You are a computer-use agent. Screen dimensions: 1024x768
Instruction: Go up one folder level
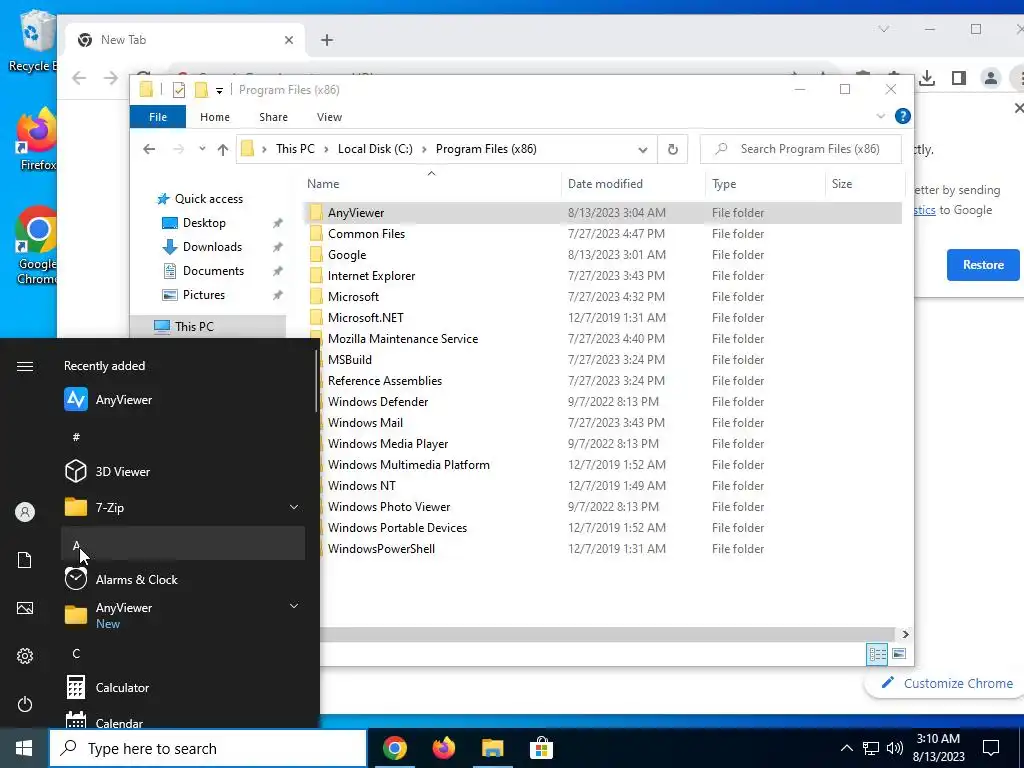(x=223, y=150)
